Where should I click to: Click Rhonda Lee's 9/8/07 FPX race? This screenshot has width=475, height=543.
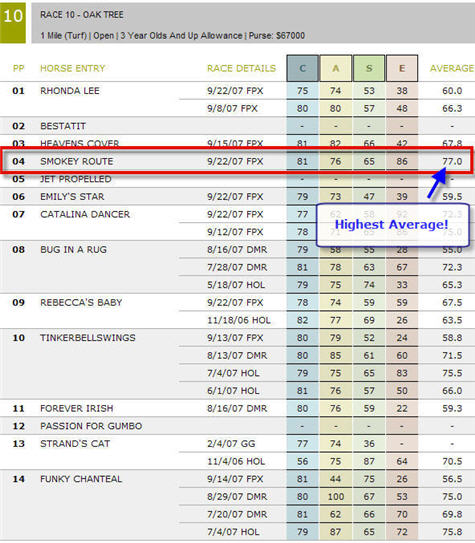pos(232,108)
